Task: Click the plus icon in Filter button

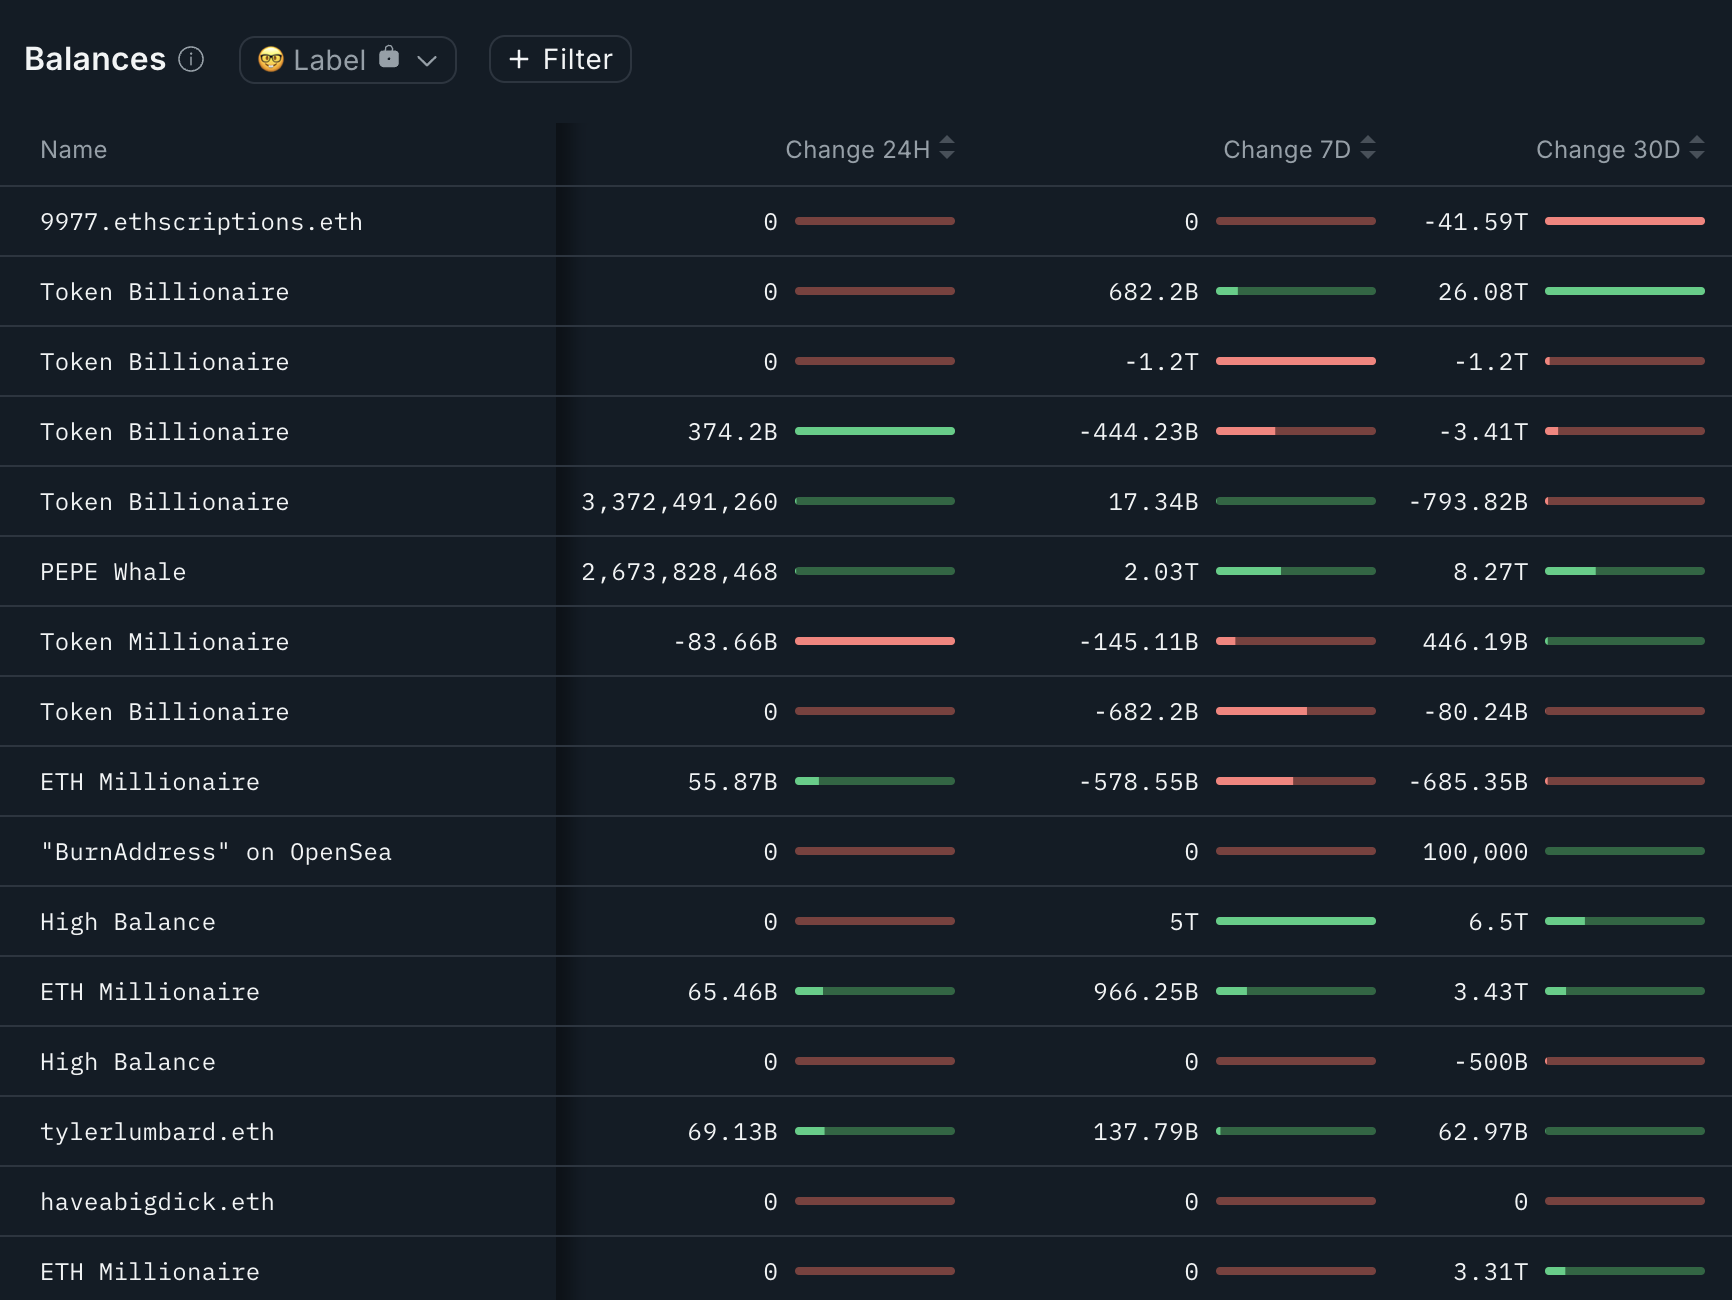Action: click(x=518, y=60)
